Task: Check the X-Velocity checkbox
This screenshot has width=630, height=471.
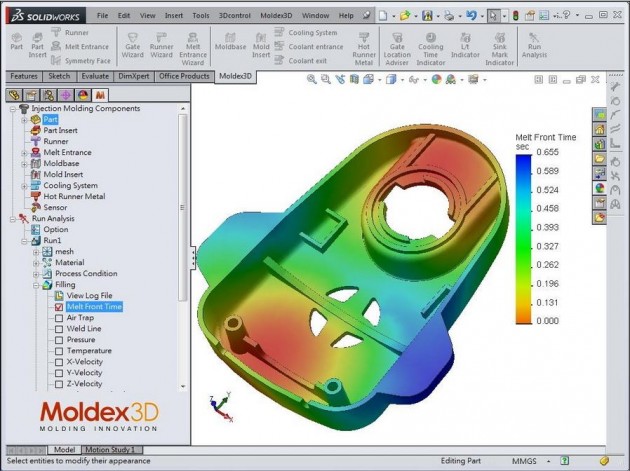Action: [x=59, y=362]
